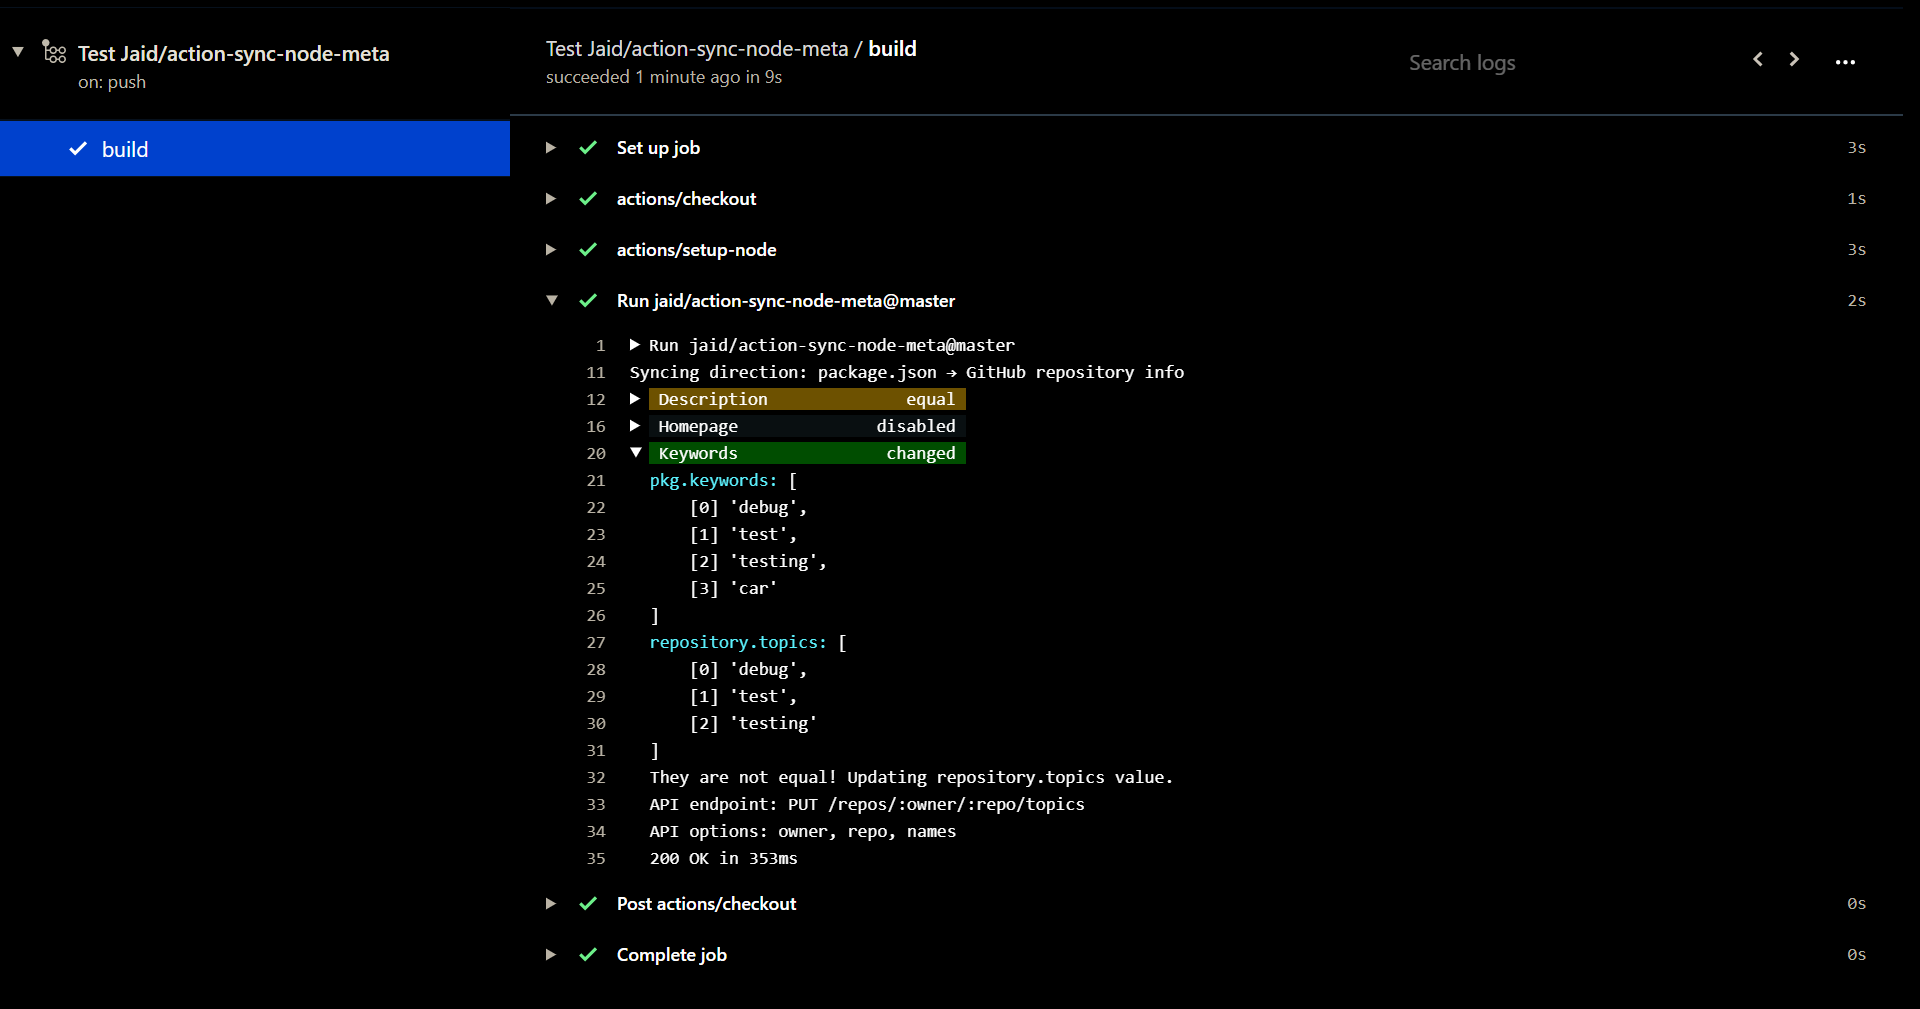This screenshot has height=1009, width=1920.
Task: Expand the Homepage disabled log group
Action: click(x=635, y=426)
